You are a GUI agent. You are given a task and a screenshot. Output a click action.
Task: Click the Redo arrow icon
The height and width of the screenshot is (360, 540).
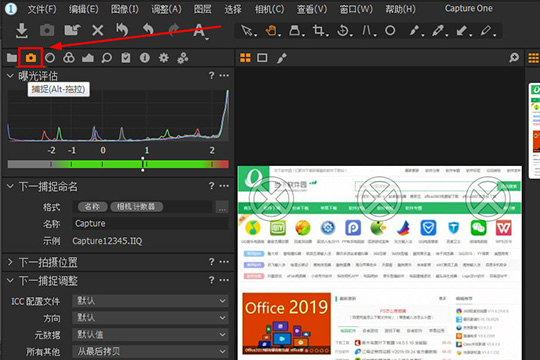pyautogui.click(x=174, y=30)
